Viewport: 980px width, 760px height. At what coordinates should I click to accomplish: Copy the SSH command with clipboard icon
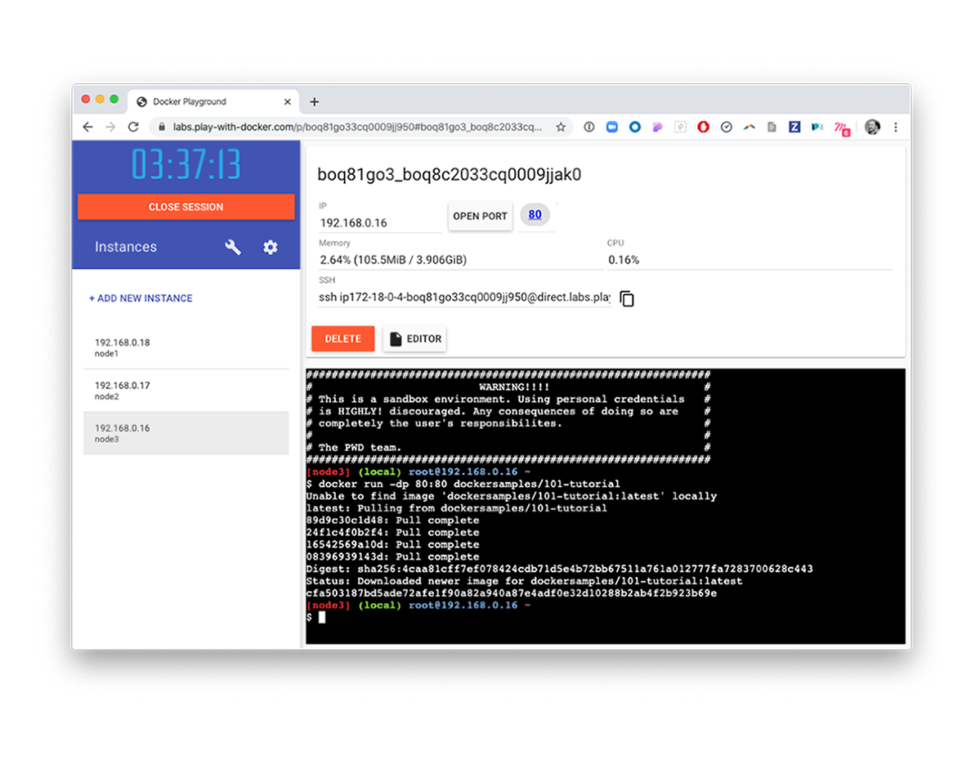point(627,298)
